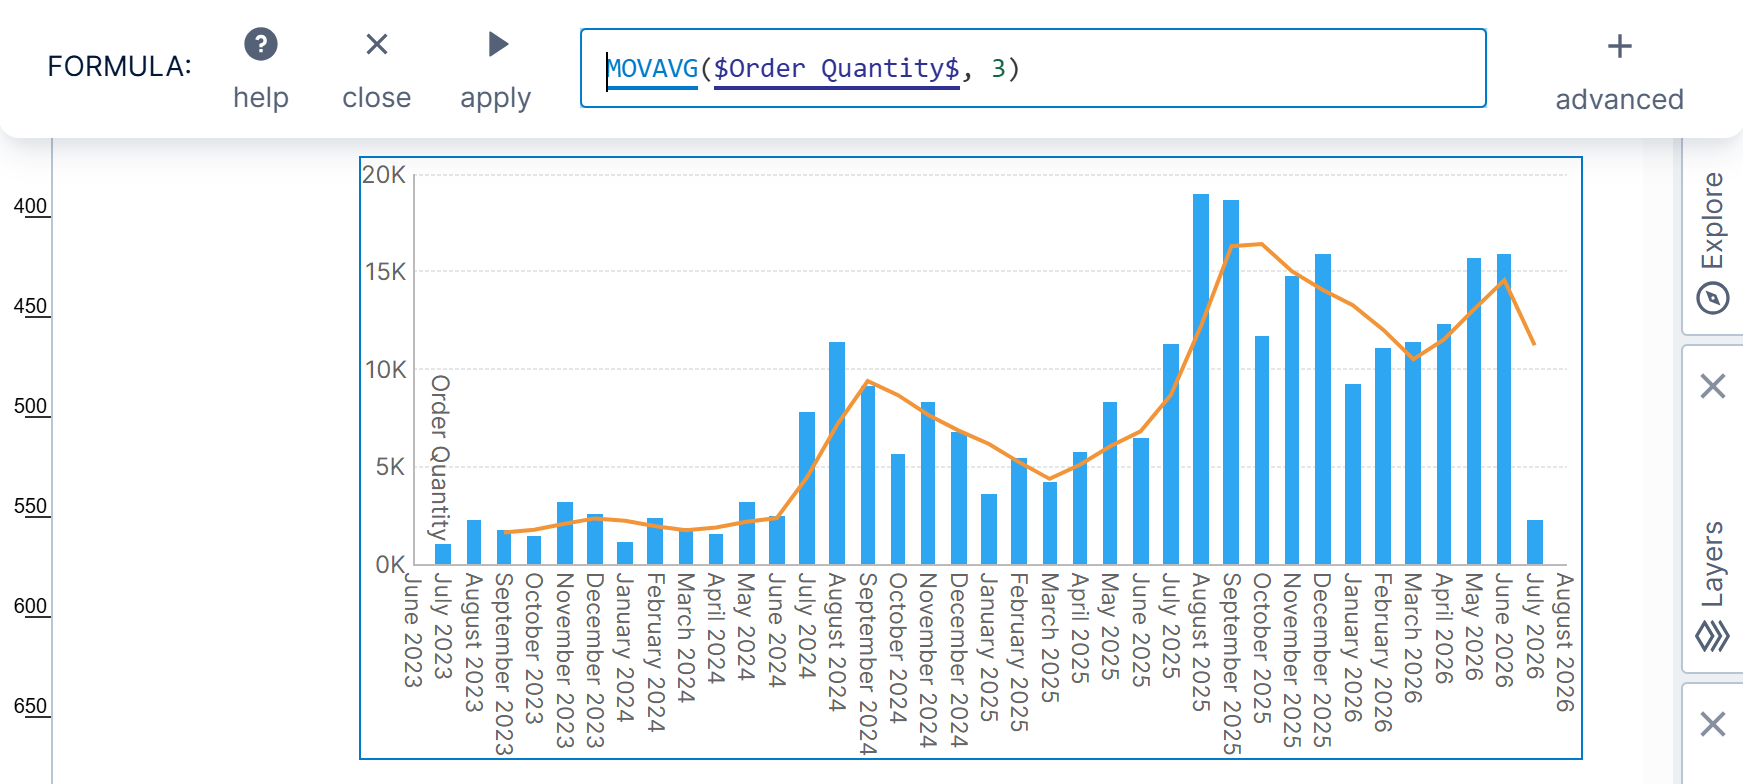Close the formula editor bar
Viewport: 1743px width, 784px height.
pos(376,45)
